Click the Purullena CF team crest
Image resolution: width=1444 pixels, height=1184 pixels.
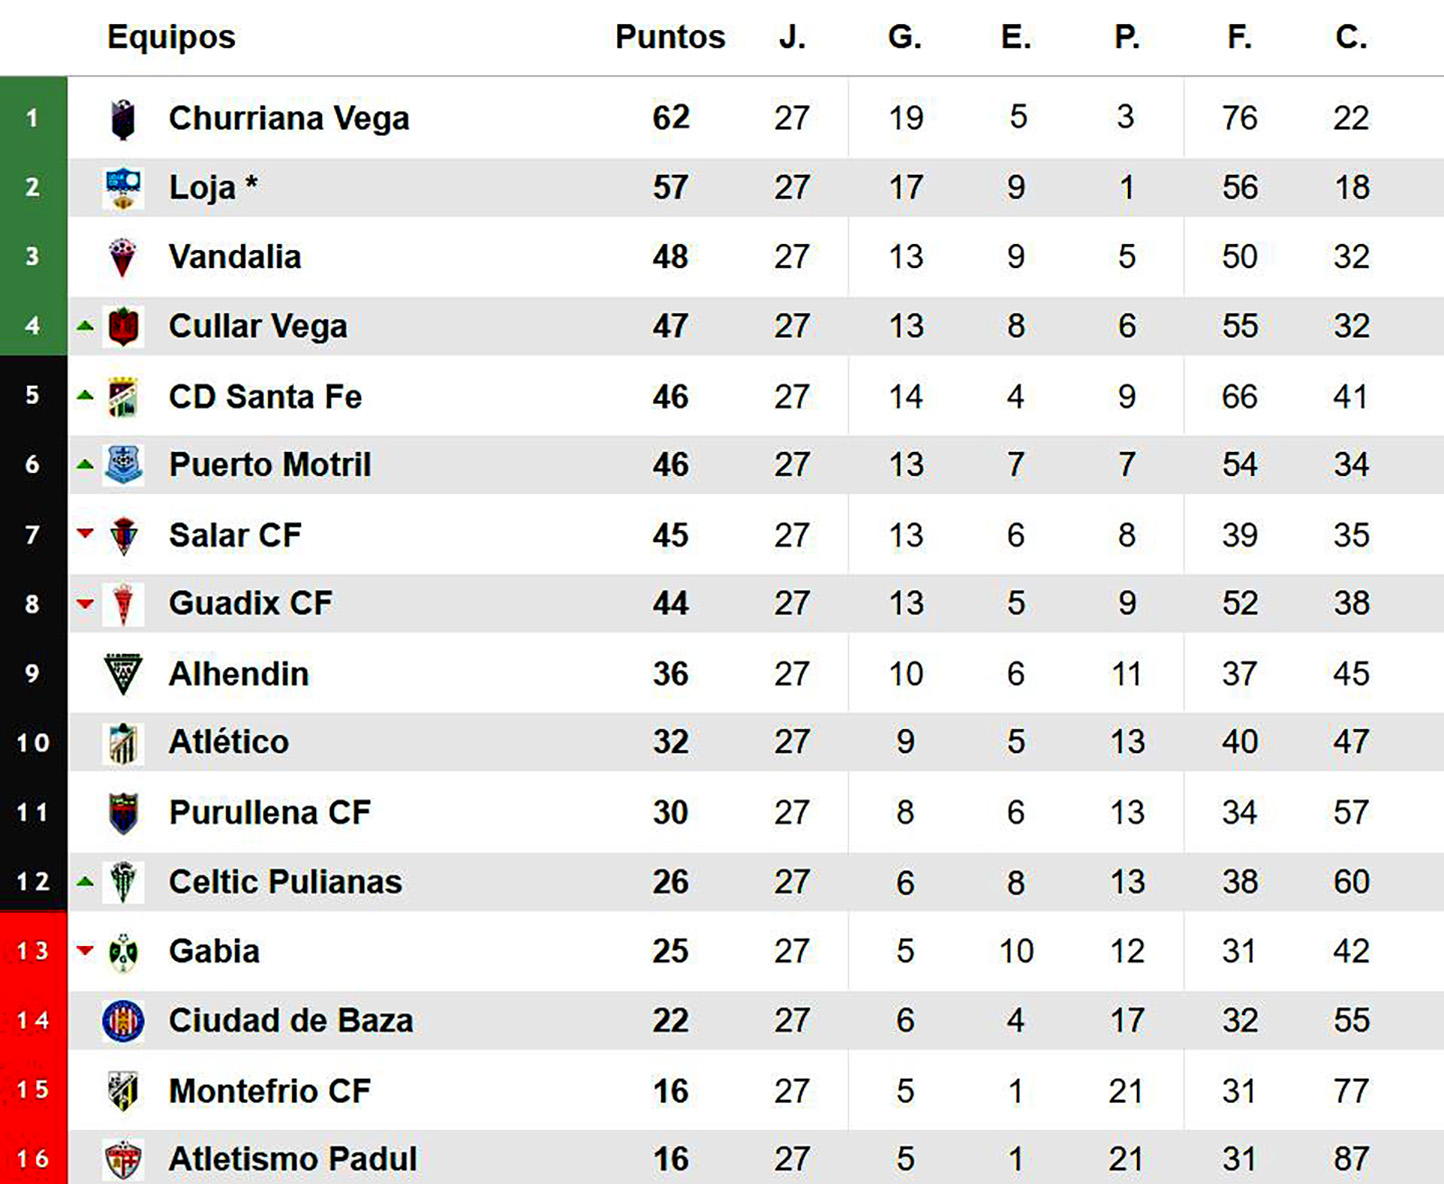pos(123,813)
